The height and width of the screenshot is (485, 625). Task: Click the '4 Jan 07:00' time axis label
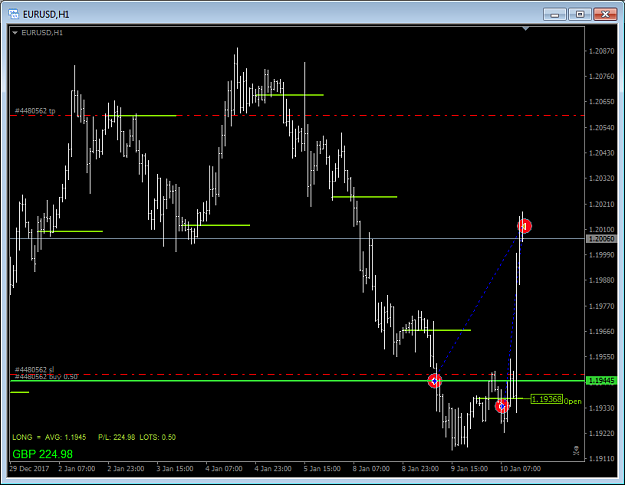tap(224, 469)
